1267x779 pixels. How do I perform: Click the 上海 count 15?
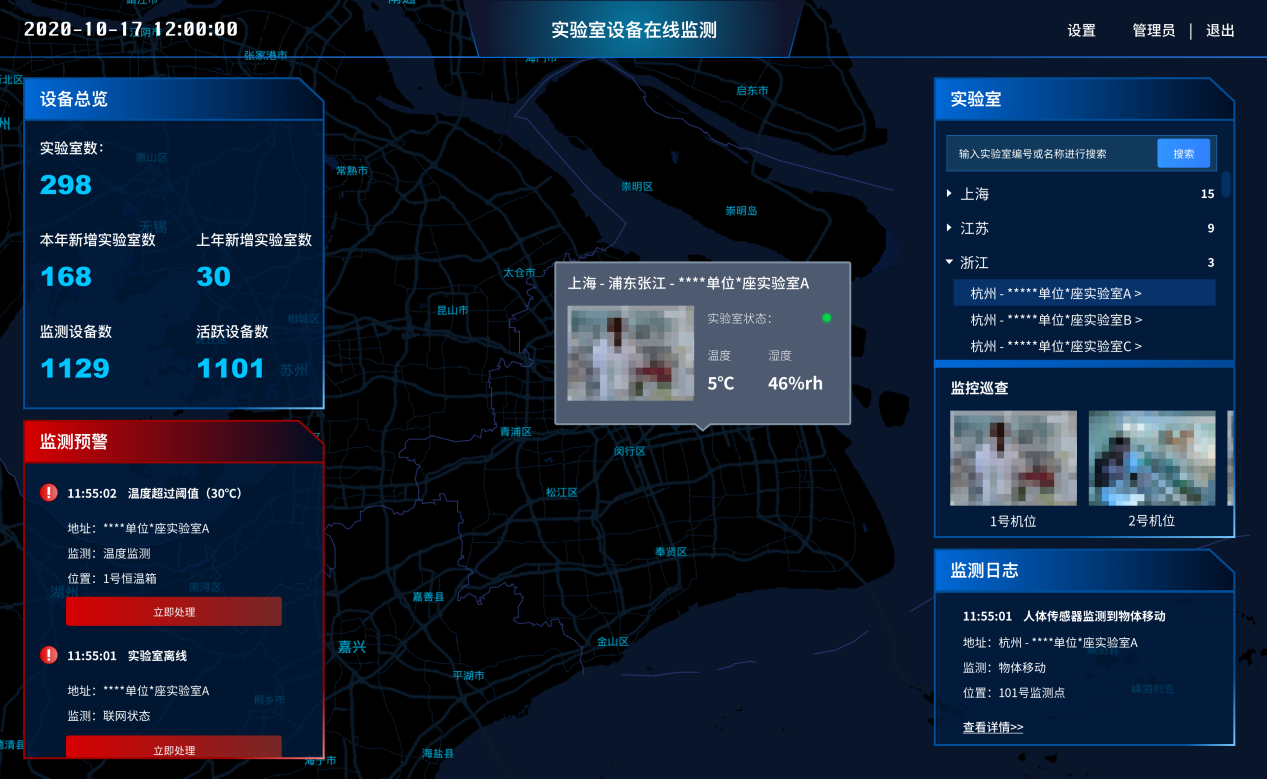[x=1207, y=194]
